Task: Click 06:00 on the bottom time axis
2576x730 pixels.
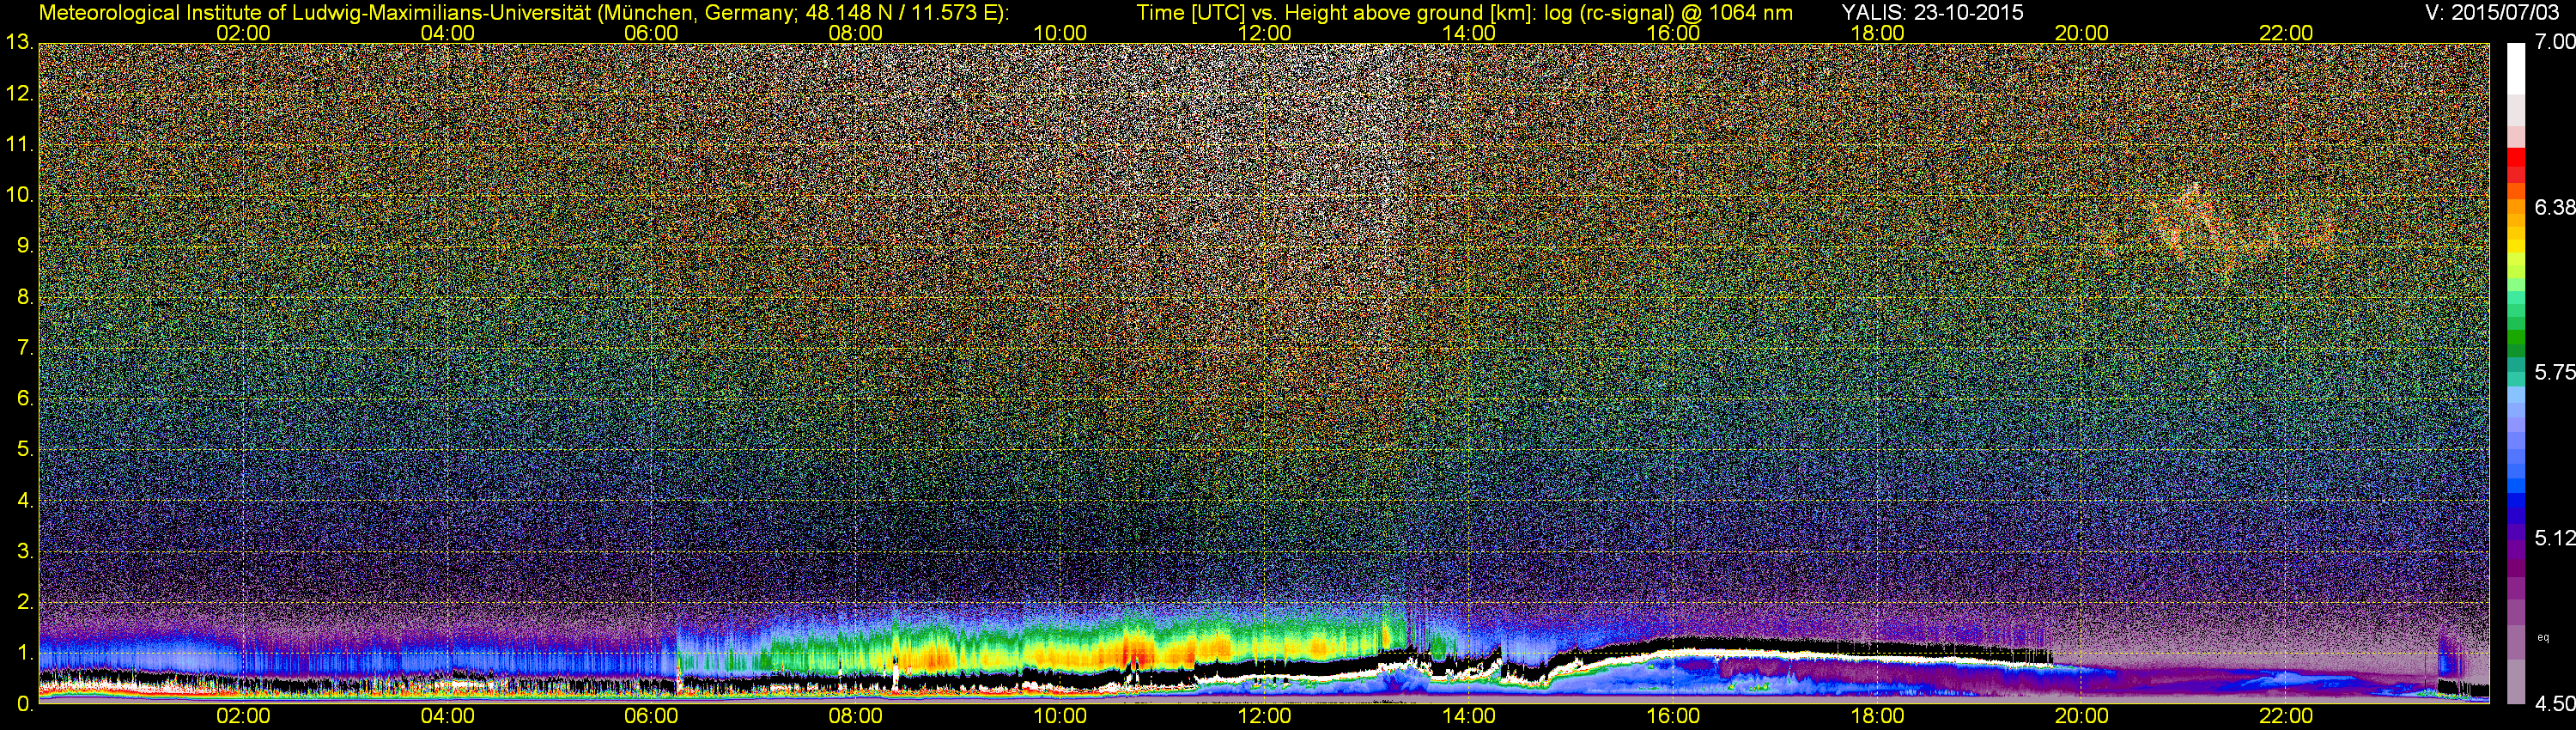Action: [x=651, y=716]
